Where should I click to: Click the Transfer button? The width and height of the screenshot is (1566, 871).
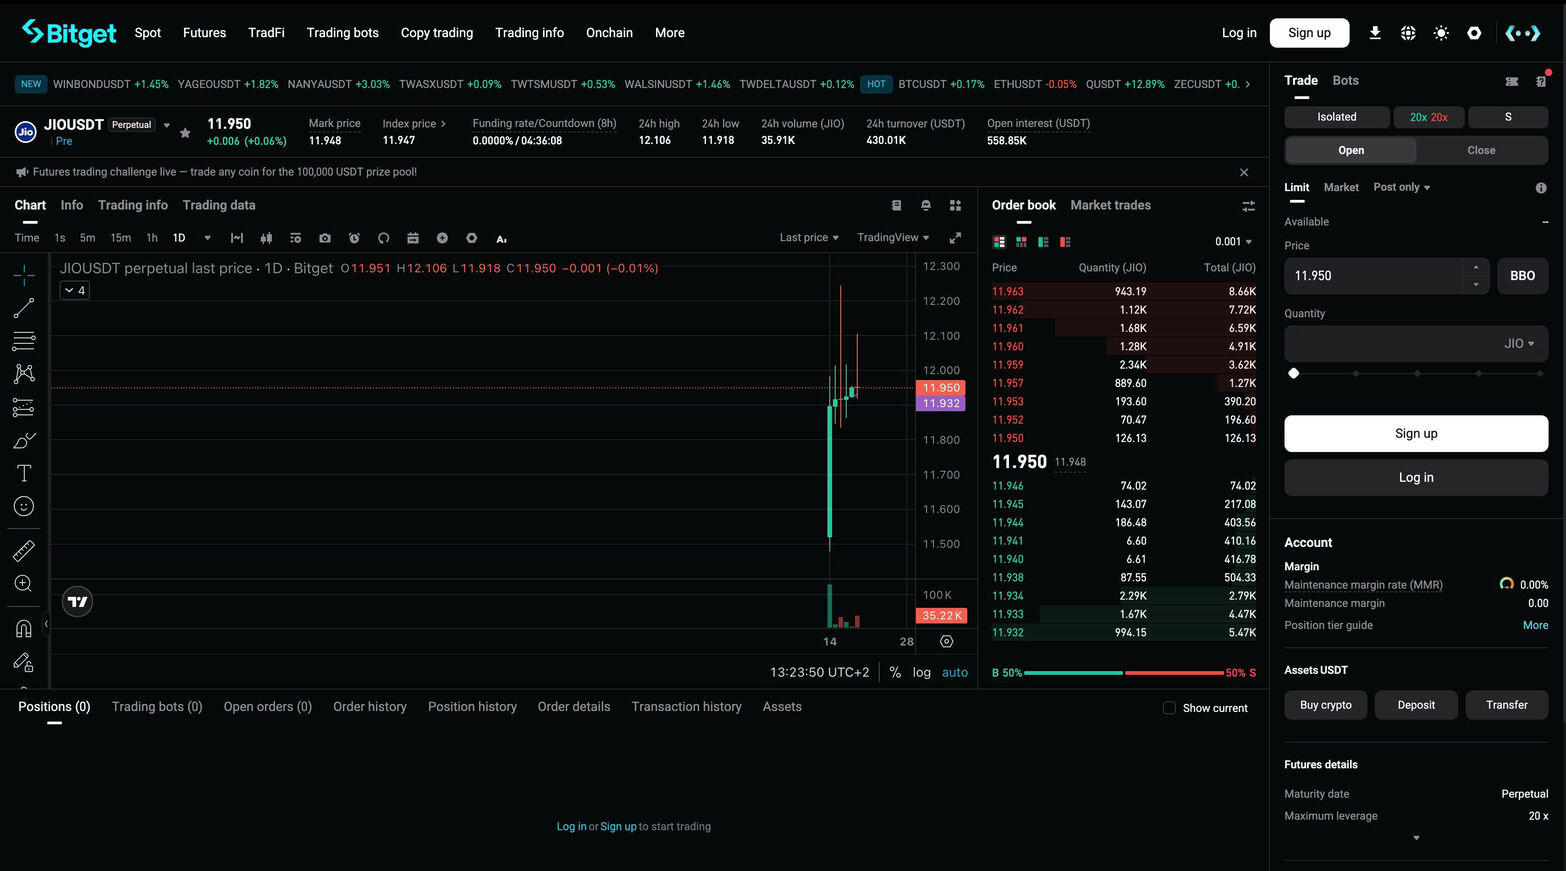tap(1507, 705)
